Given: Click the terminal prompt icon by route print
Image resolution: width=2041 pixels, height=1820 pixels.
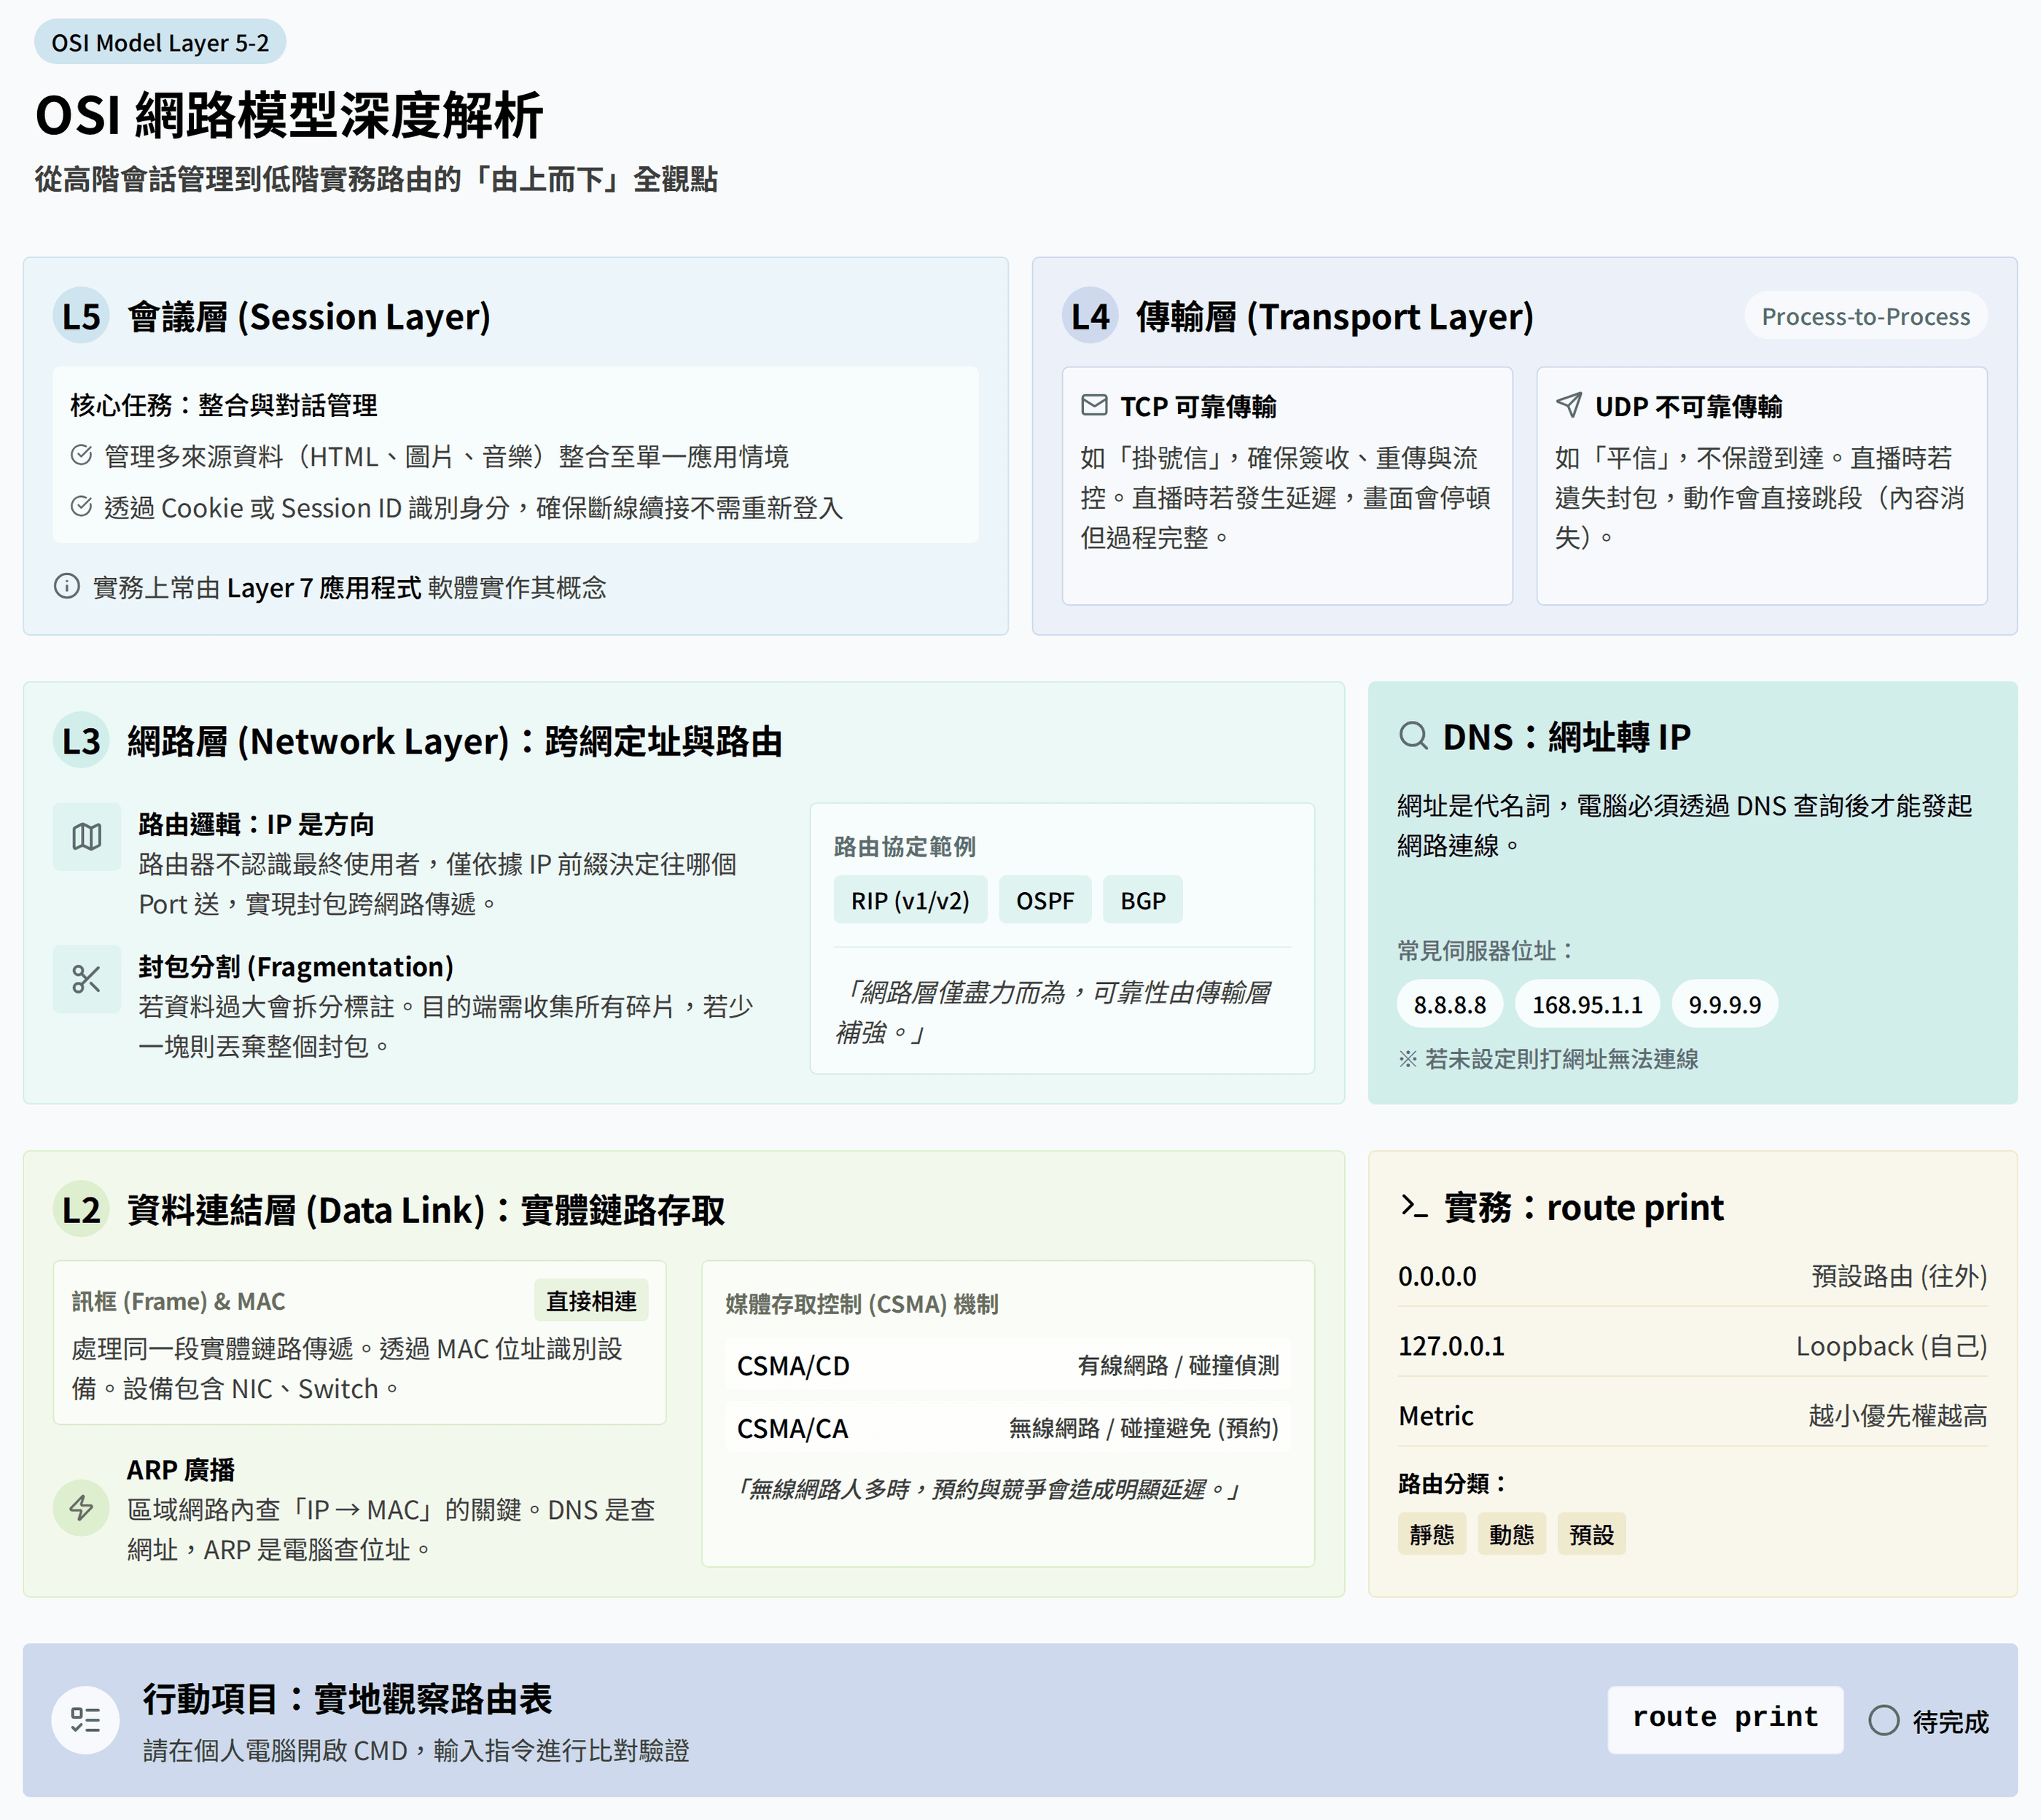Looking at the screenshot, I should point(1413,1207).
